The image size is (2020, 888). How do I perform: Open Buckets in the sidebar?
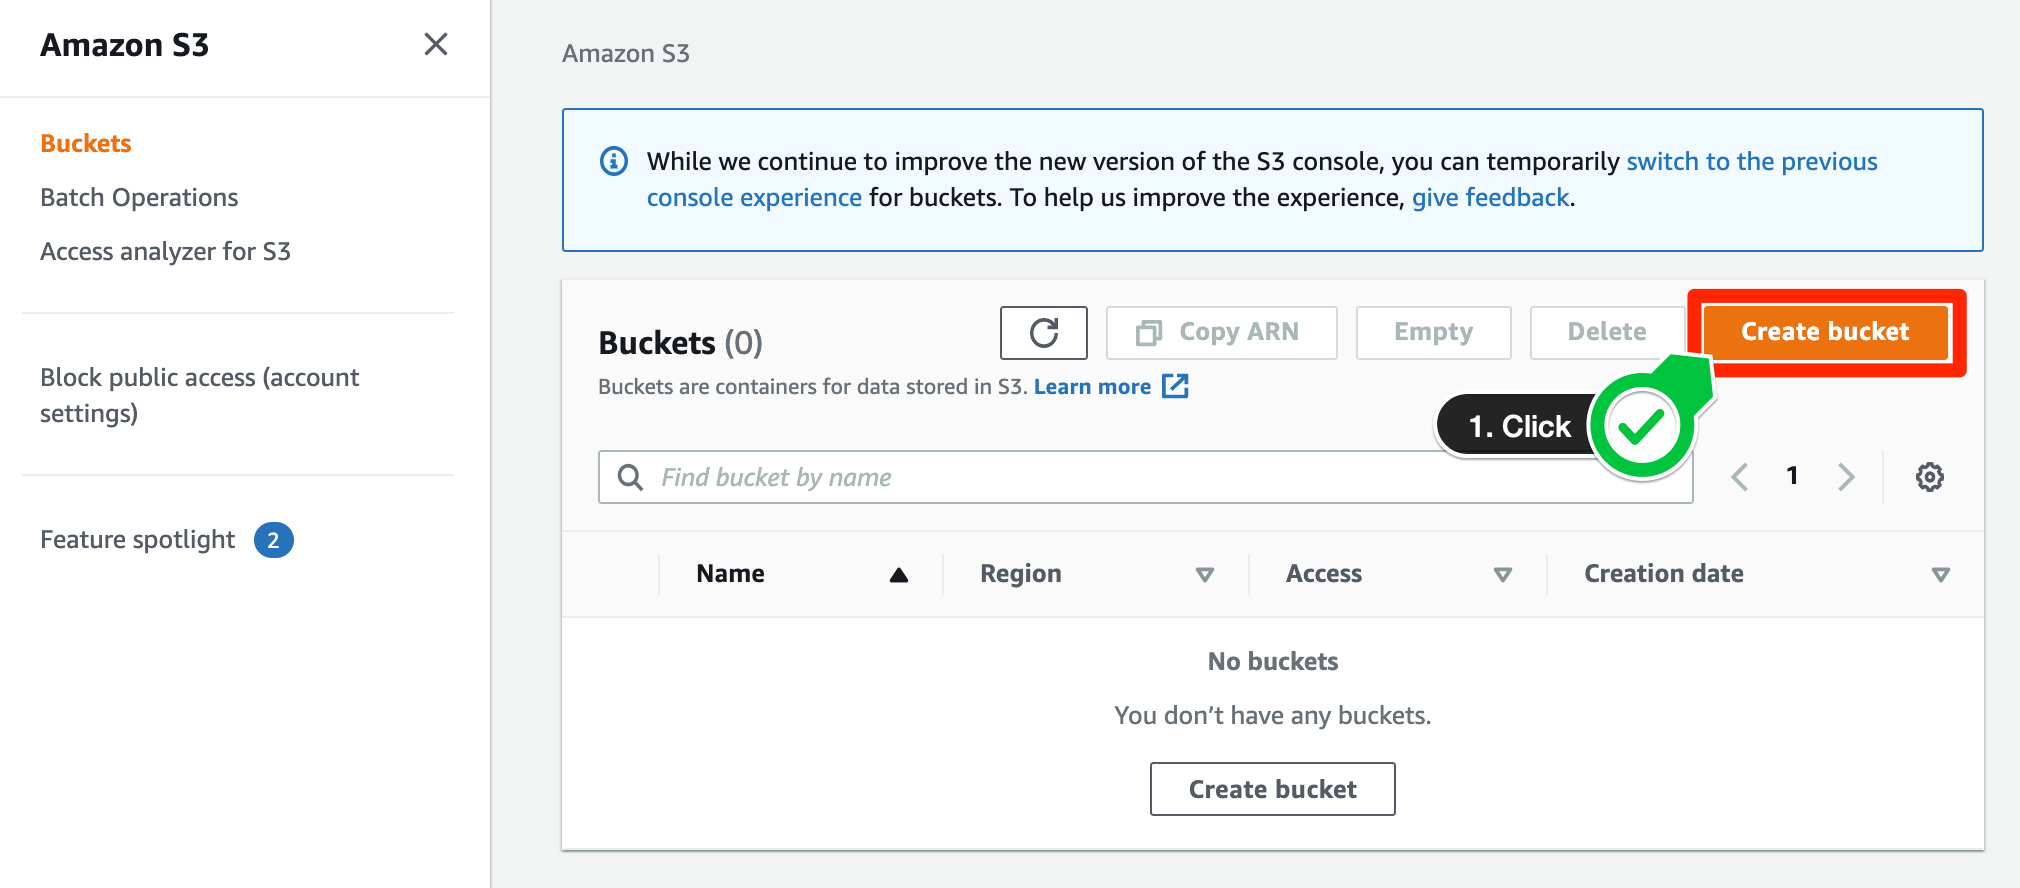(86, 143)
